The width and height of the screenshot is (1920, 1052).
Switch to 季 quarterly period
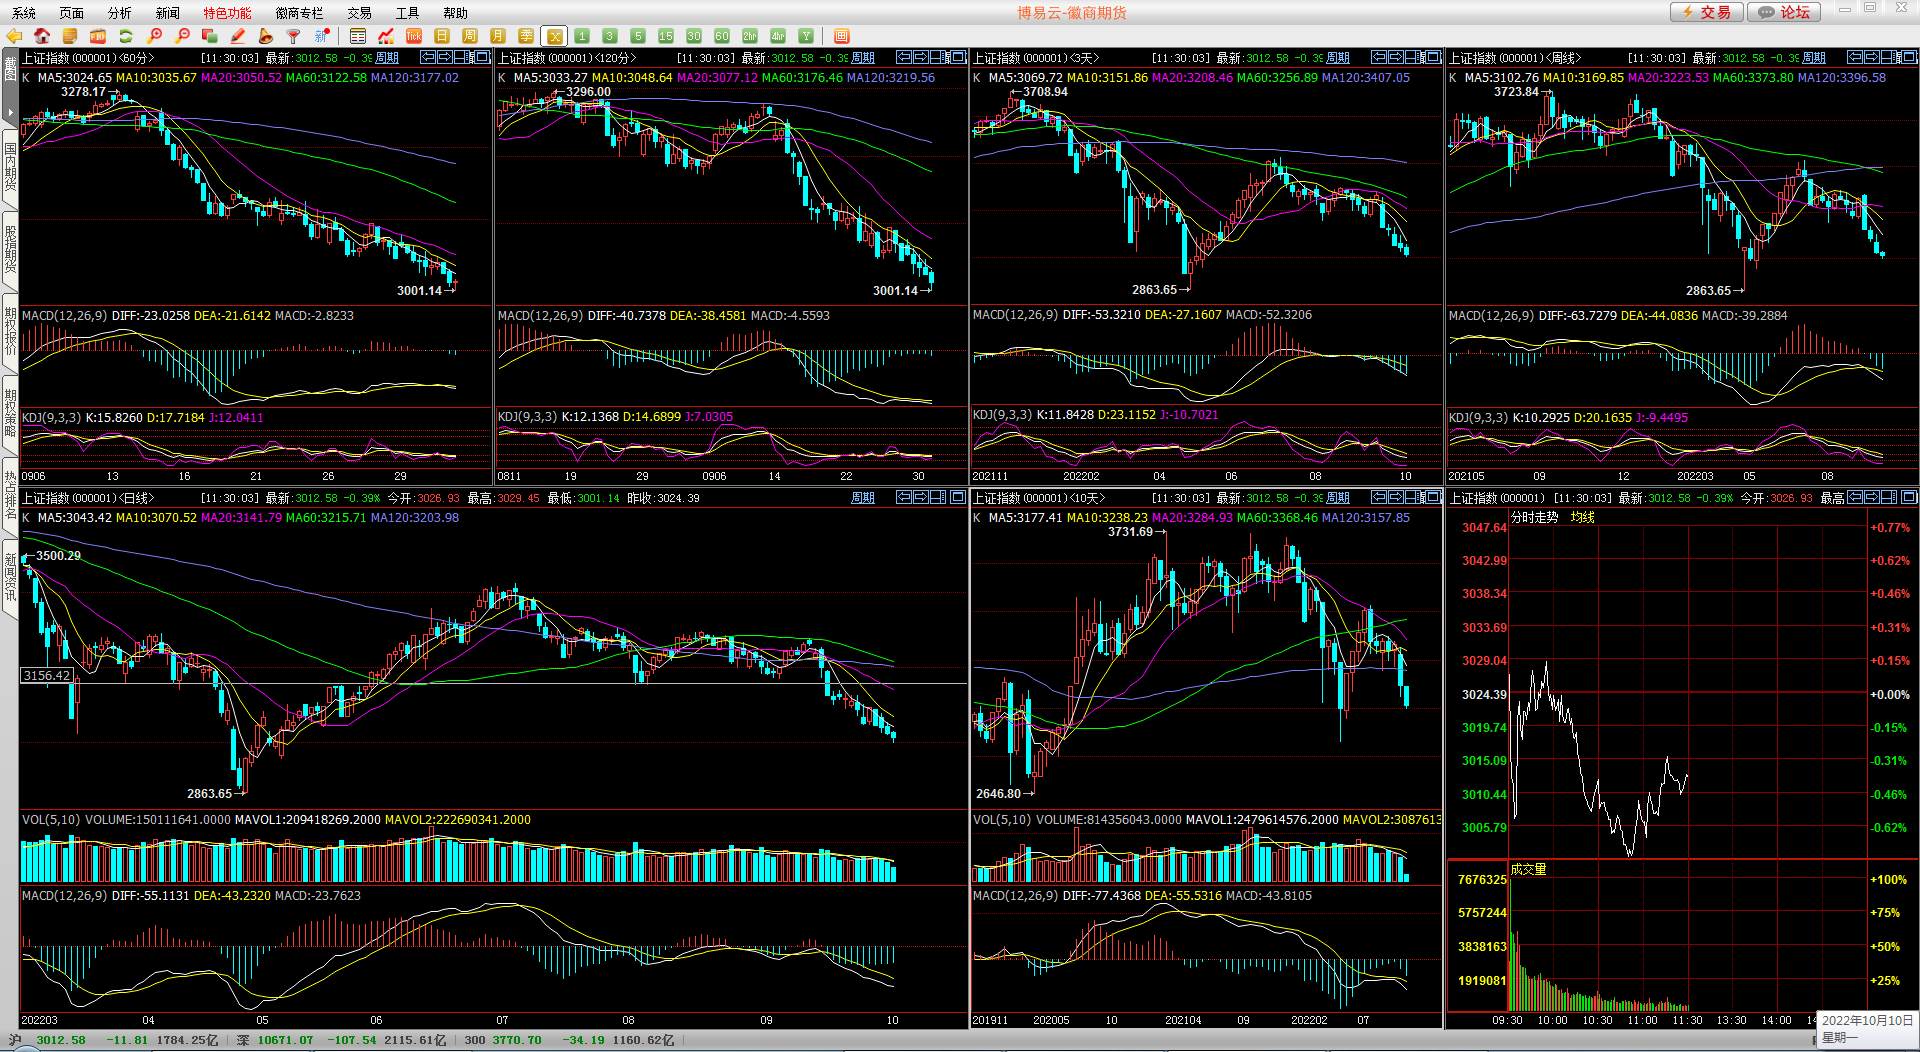tap(526, 36)
